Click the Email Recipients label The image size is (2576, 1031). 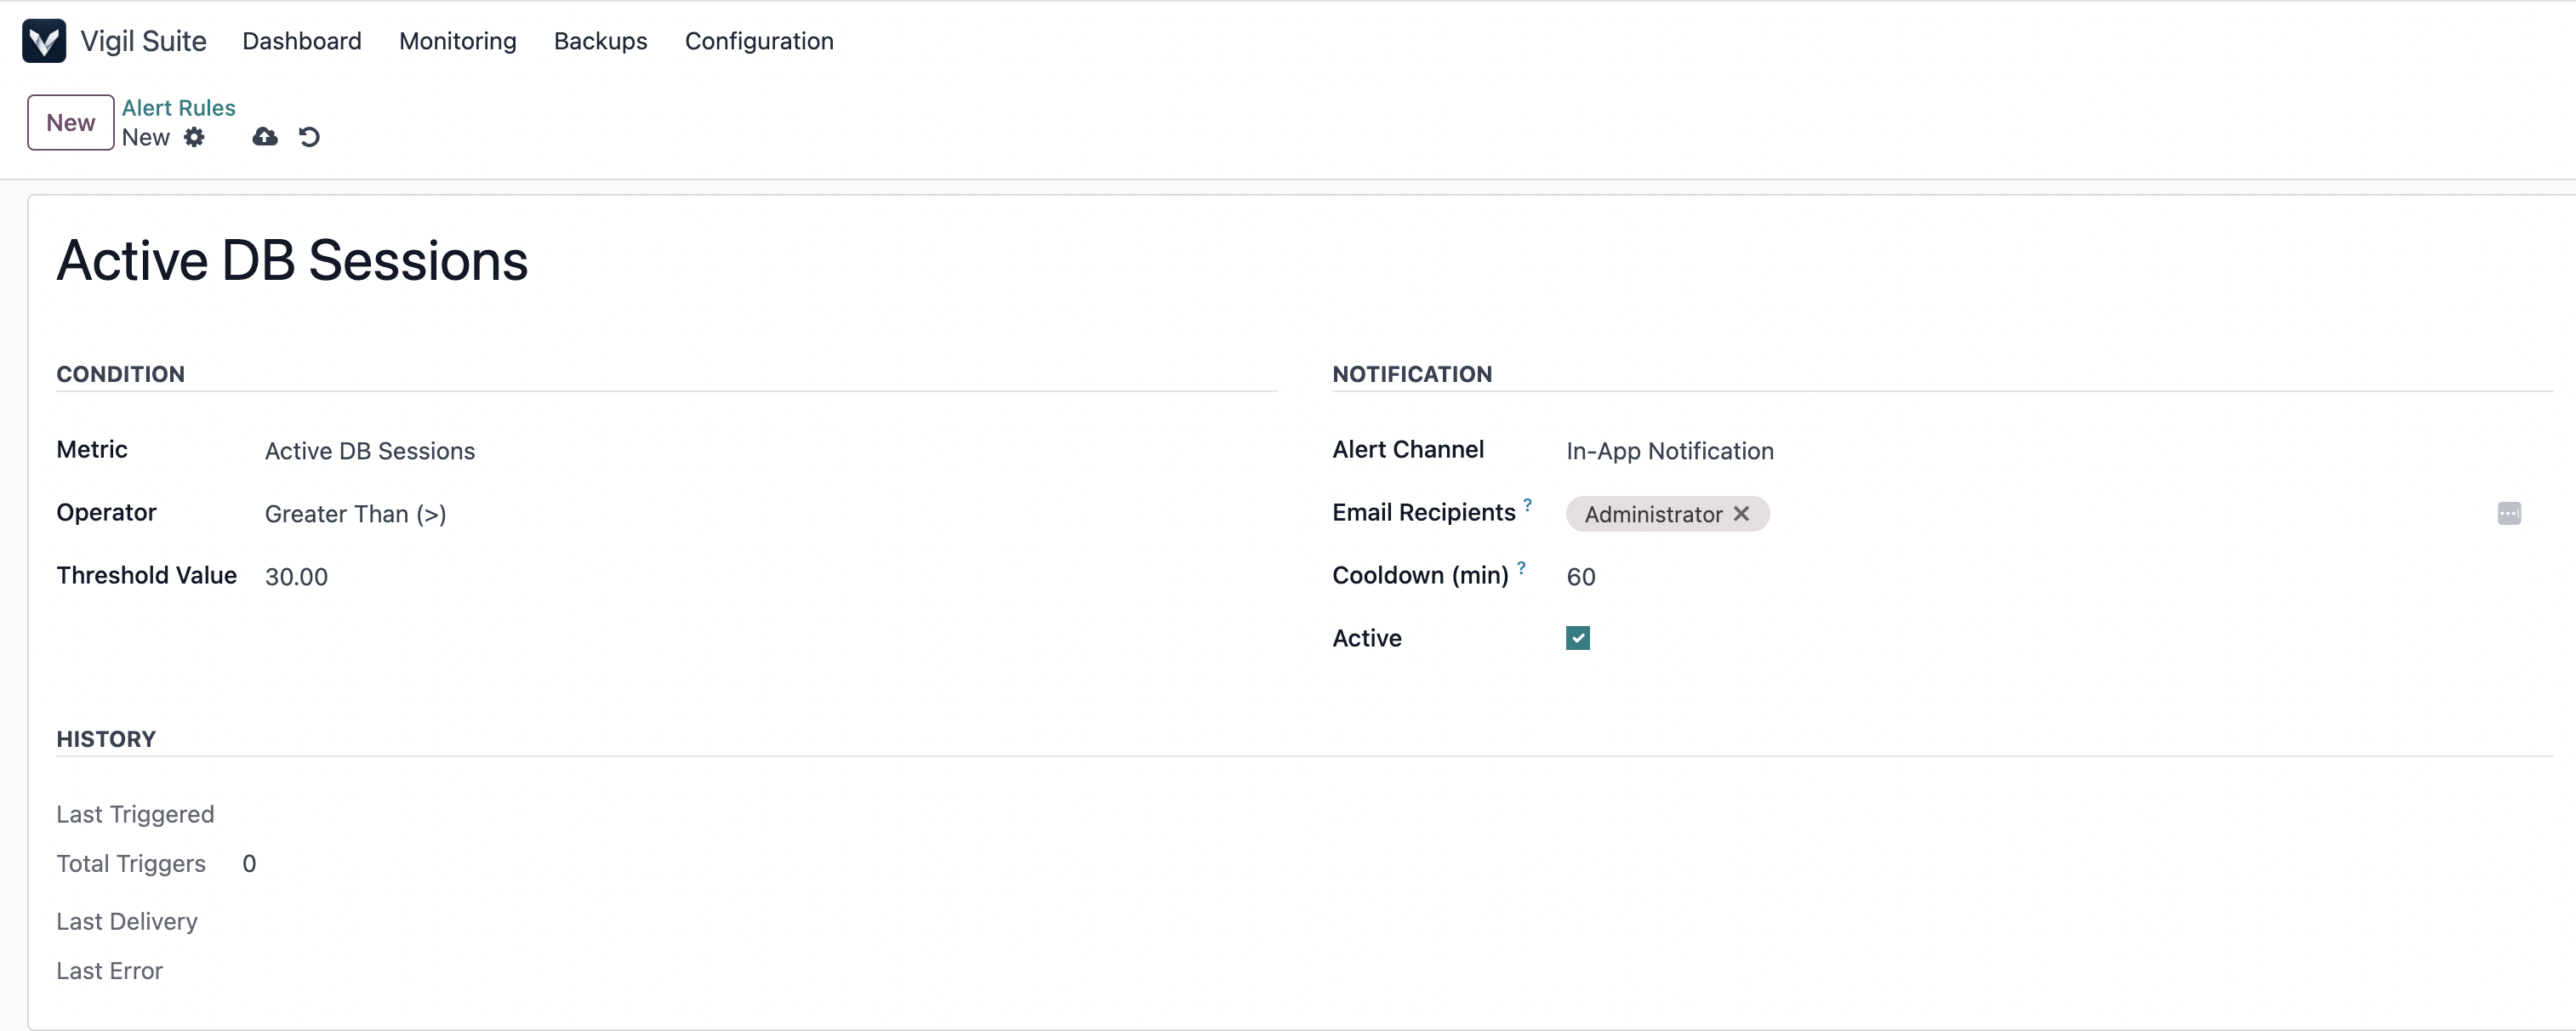(1424, 512)
